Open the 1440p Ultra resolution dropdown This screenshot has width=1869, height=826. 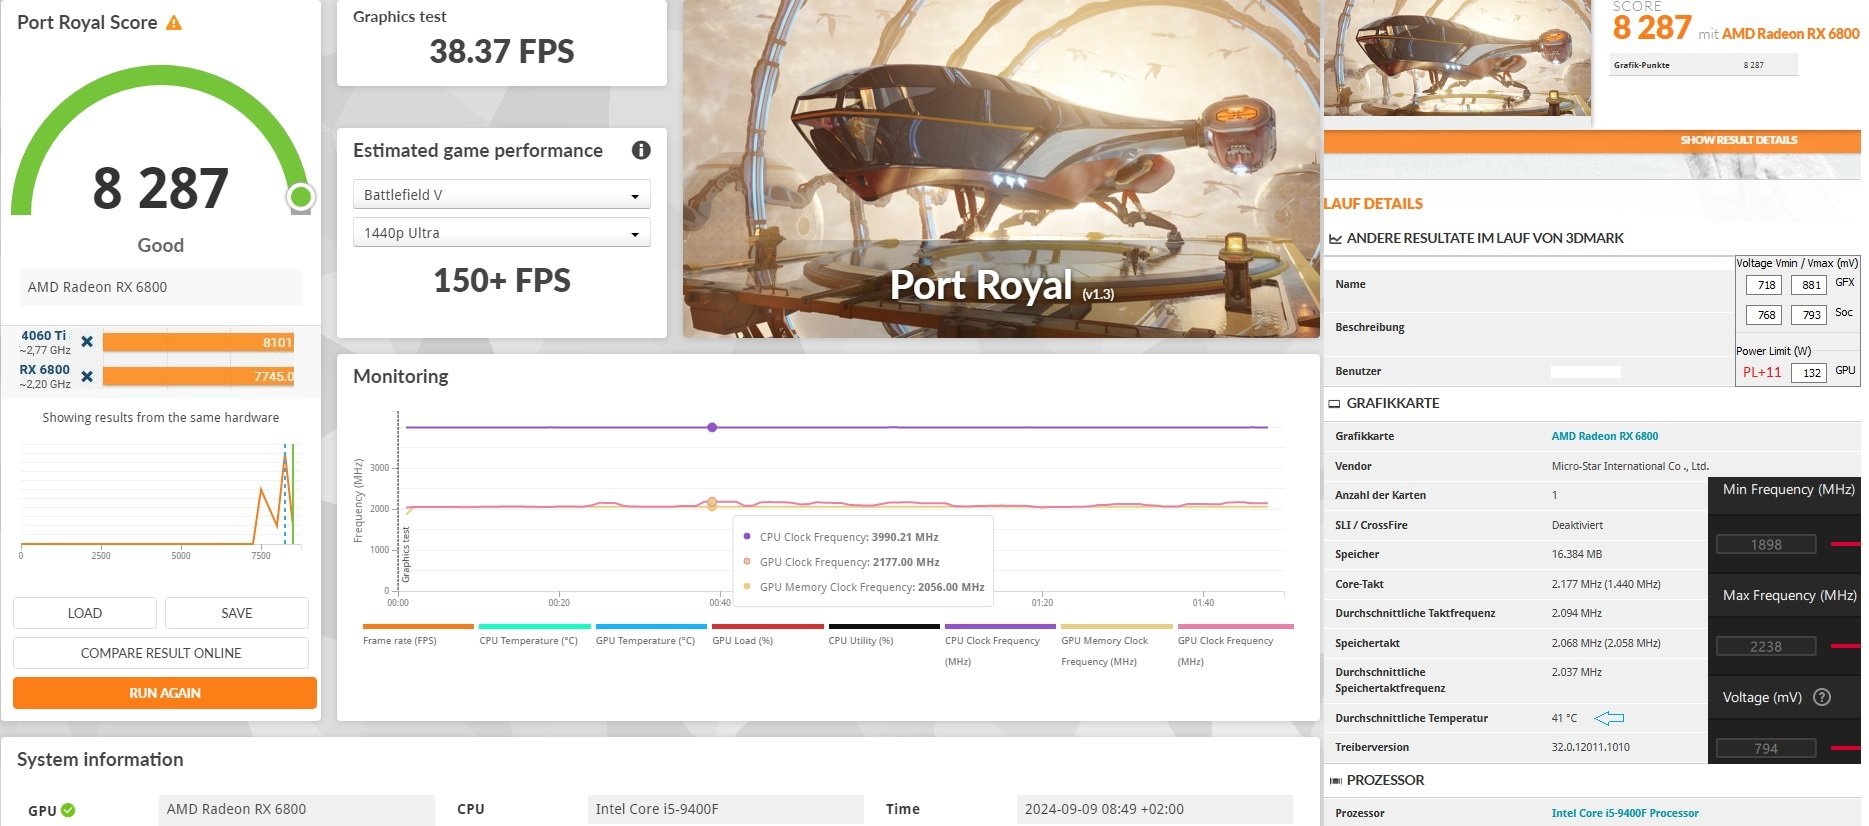point(502,232)
